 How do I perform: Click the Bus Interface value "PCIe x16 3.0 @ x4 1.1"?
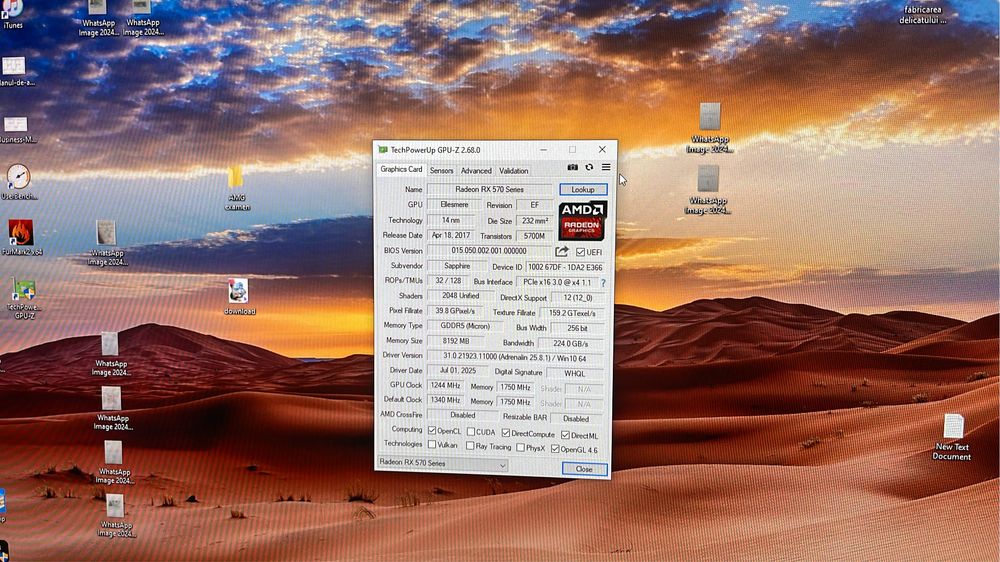[x=557, y=282]
